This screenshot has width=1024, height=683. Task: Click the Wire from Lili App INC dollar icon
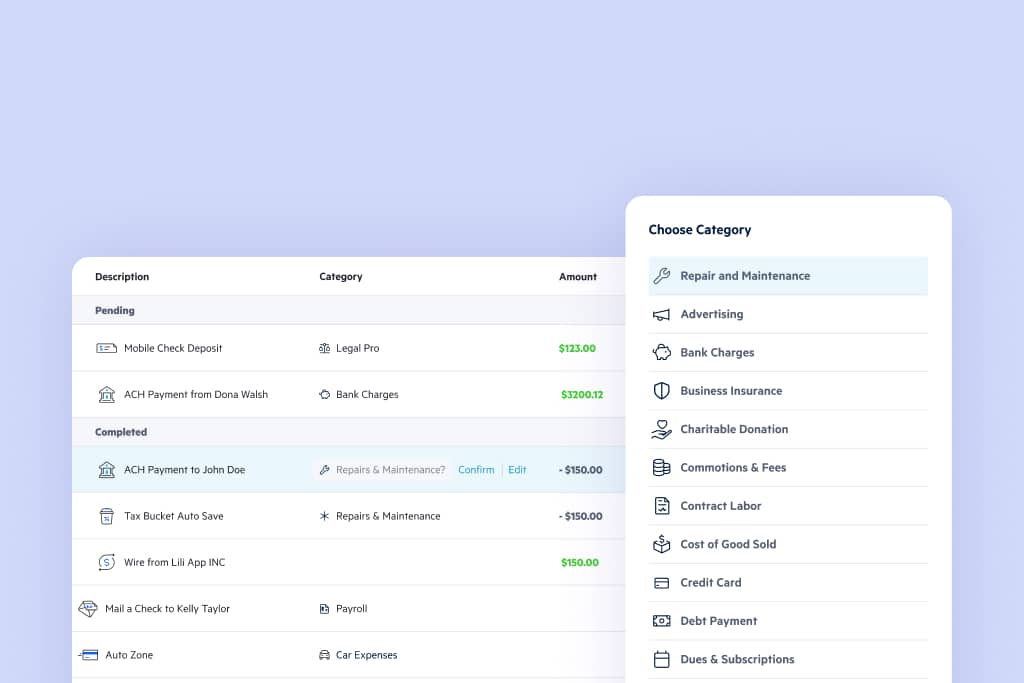point(107,562)
